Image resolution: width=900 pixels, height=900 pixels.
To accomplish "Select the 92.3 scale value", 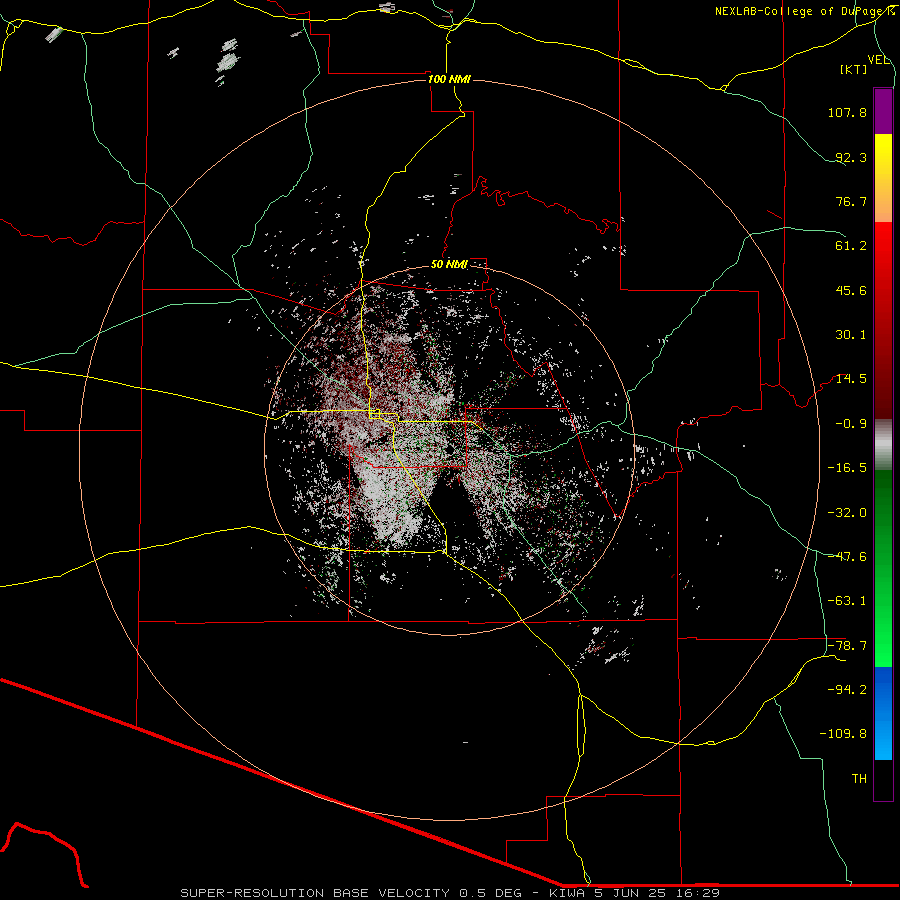I will [x=851, y=157].
